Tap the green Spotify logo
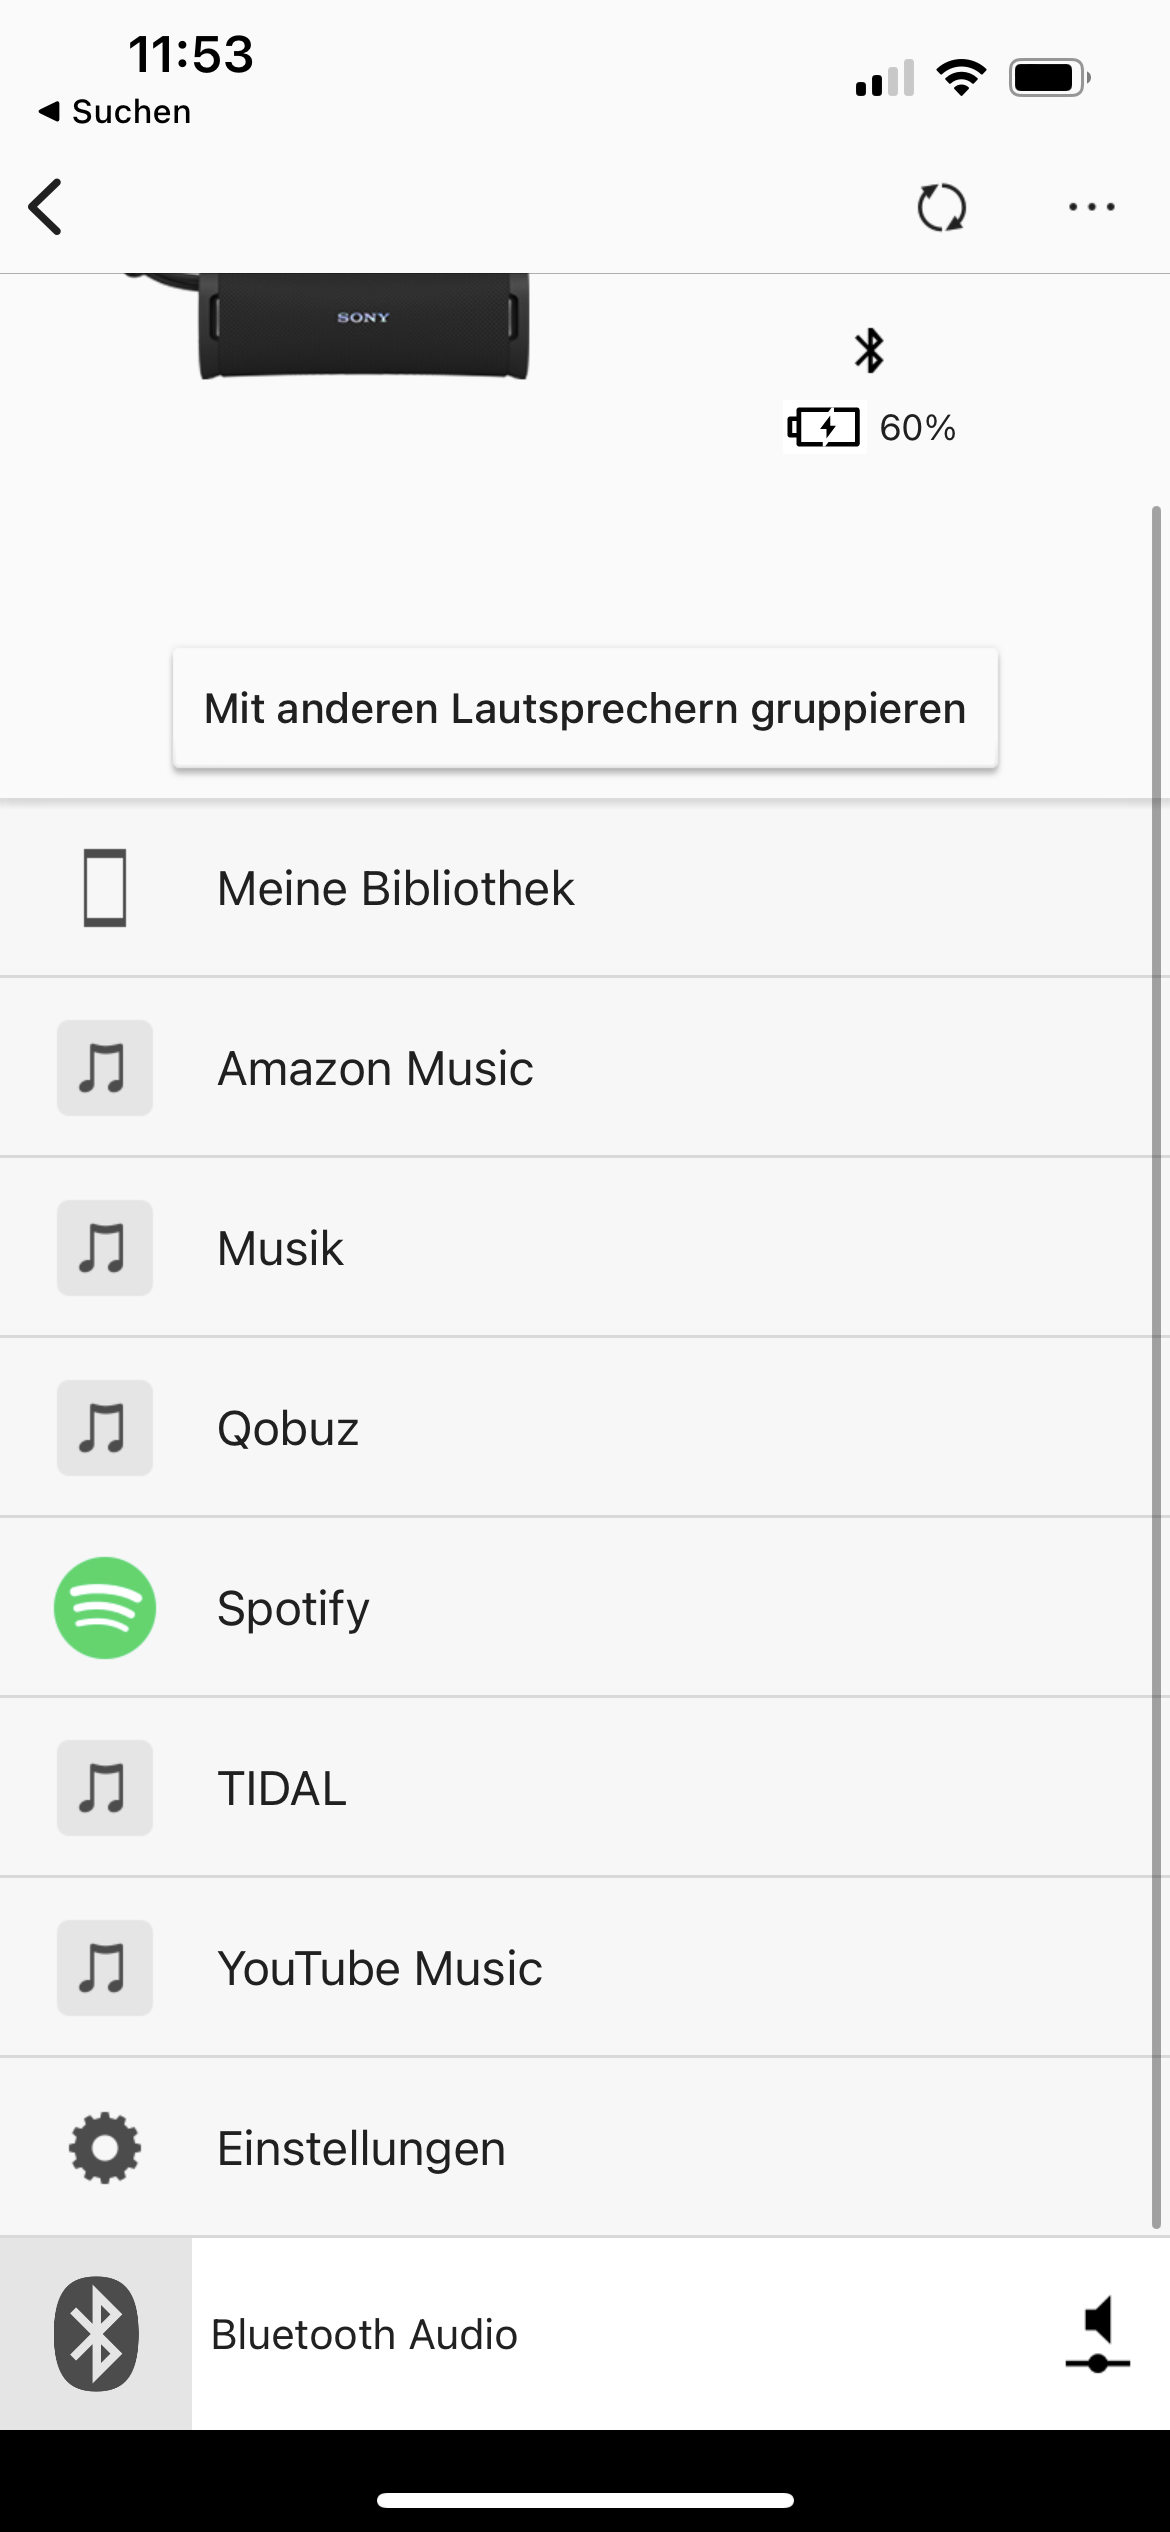This screenshot has width=1170, height=2532. click(105, 1608)
